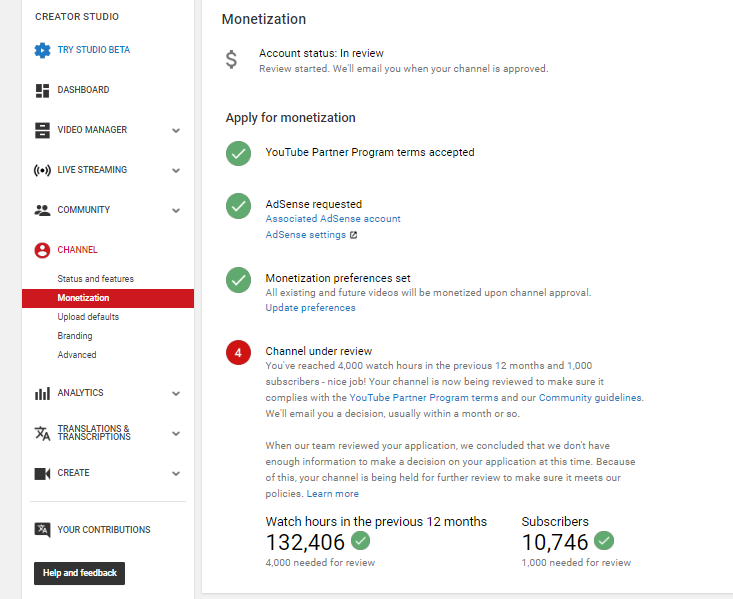Open Community guidelines link

point(590,398)
